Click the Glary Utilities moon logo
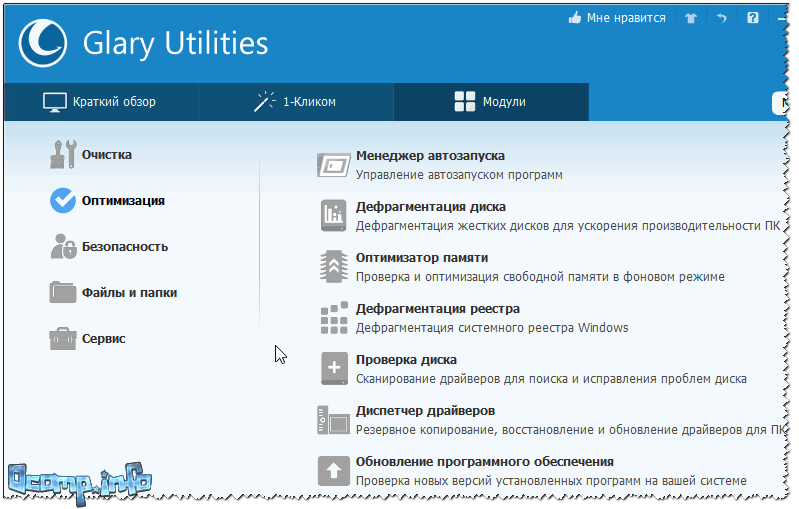This screenshot has height=509, width=799. (42, 43)
